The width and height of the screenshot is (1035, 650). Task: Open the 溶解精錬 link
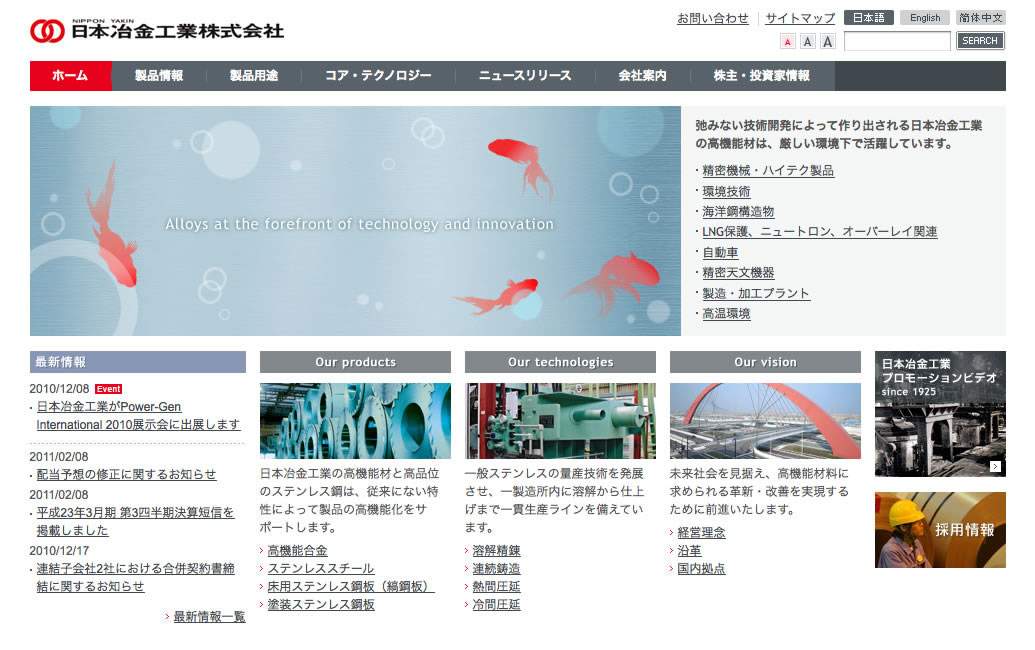tap(496, 551)
